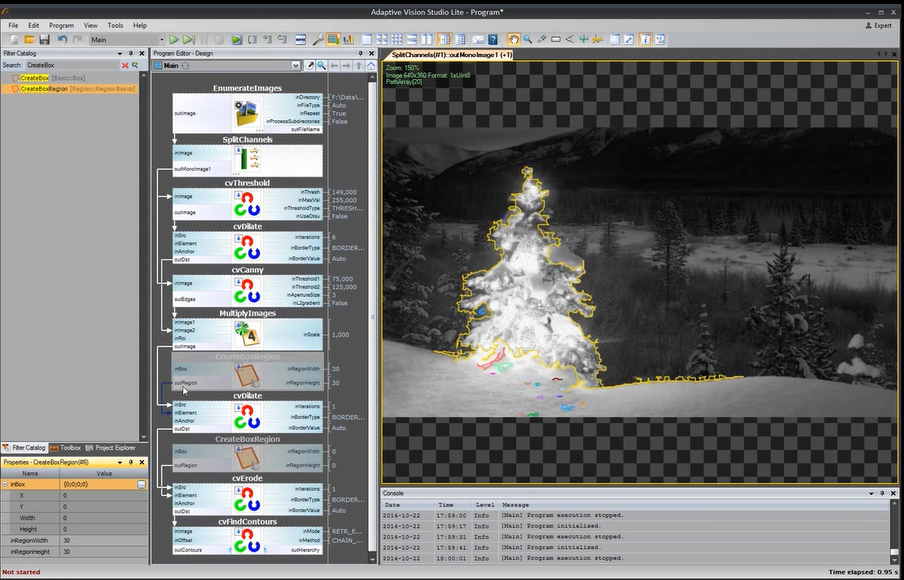The width and height of the screenshot is (904, 580).
Task: Select the eyedropper pixel picker tool
Action: [x=542, y=40]
